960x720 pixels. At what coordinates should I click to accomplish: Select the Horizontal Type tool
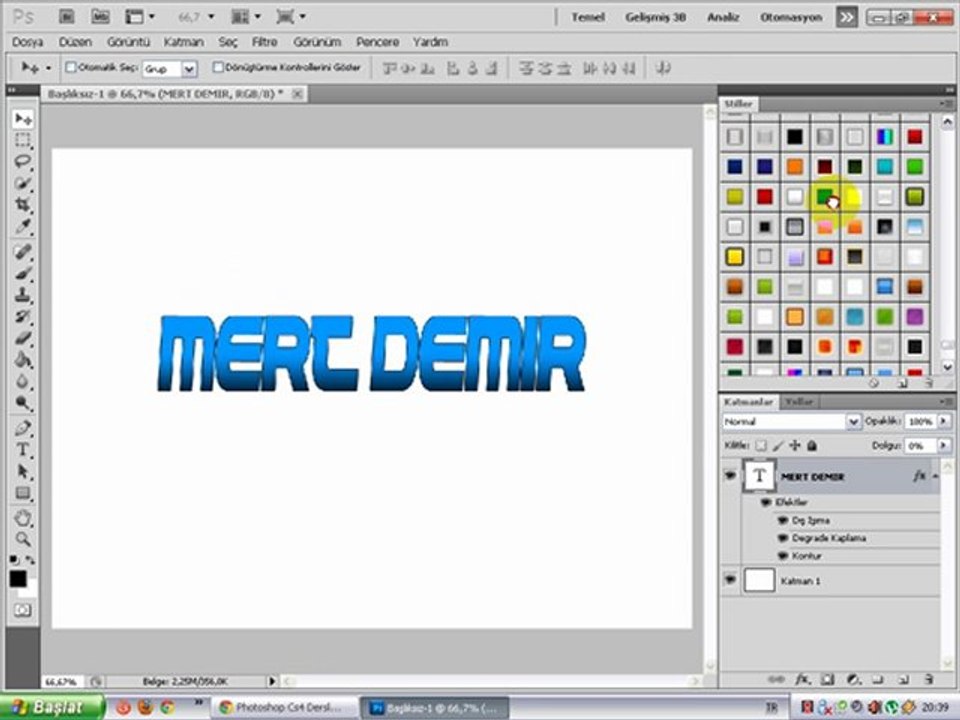[x=23, y=449]
